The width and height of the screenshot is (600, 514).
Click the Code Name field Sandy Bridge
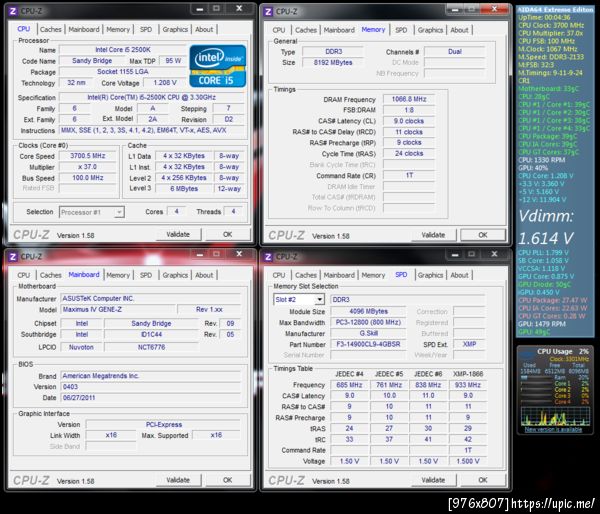tap(92, 61)
